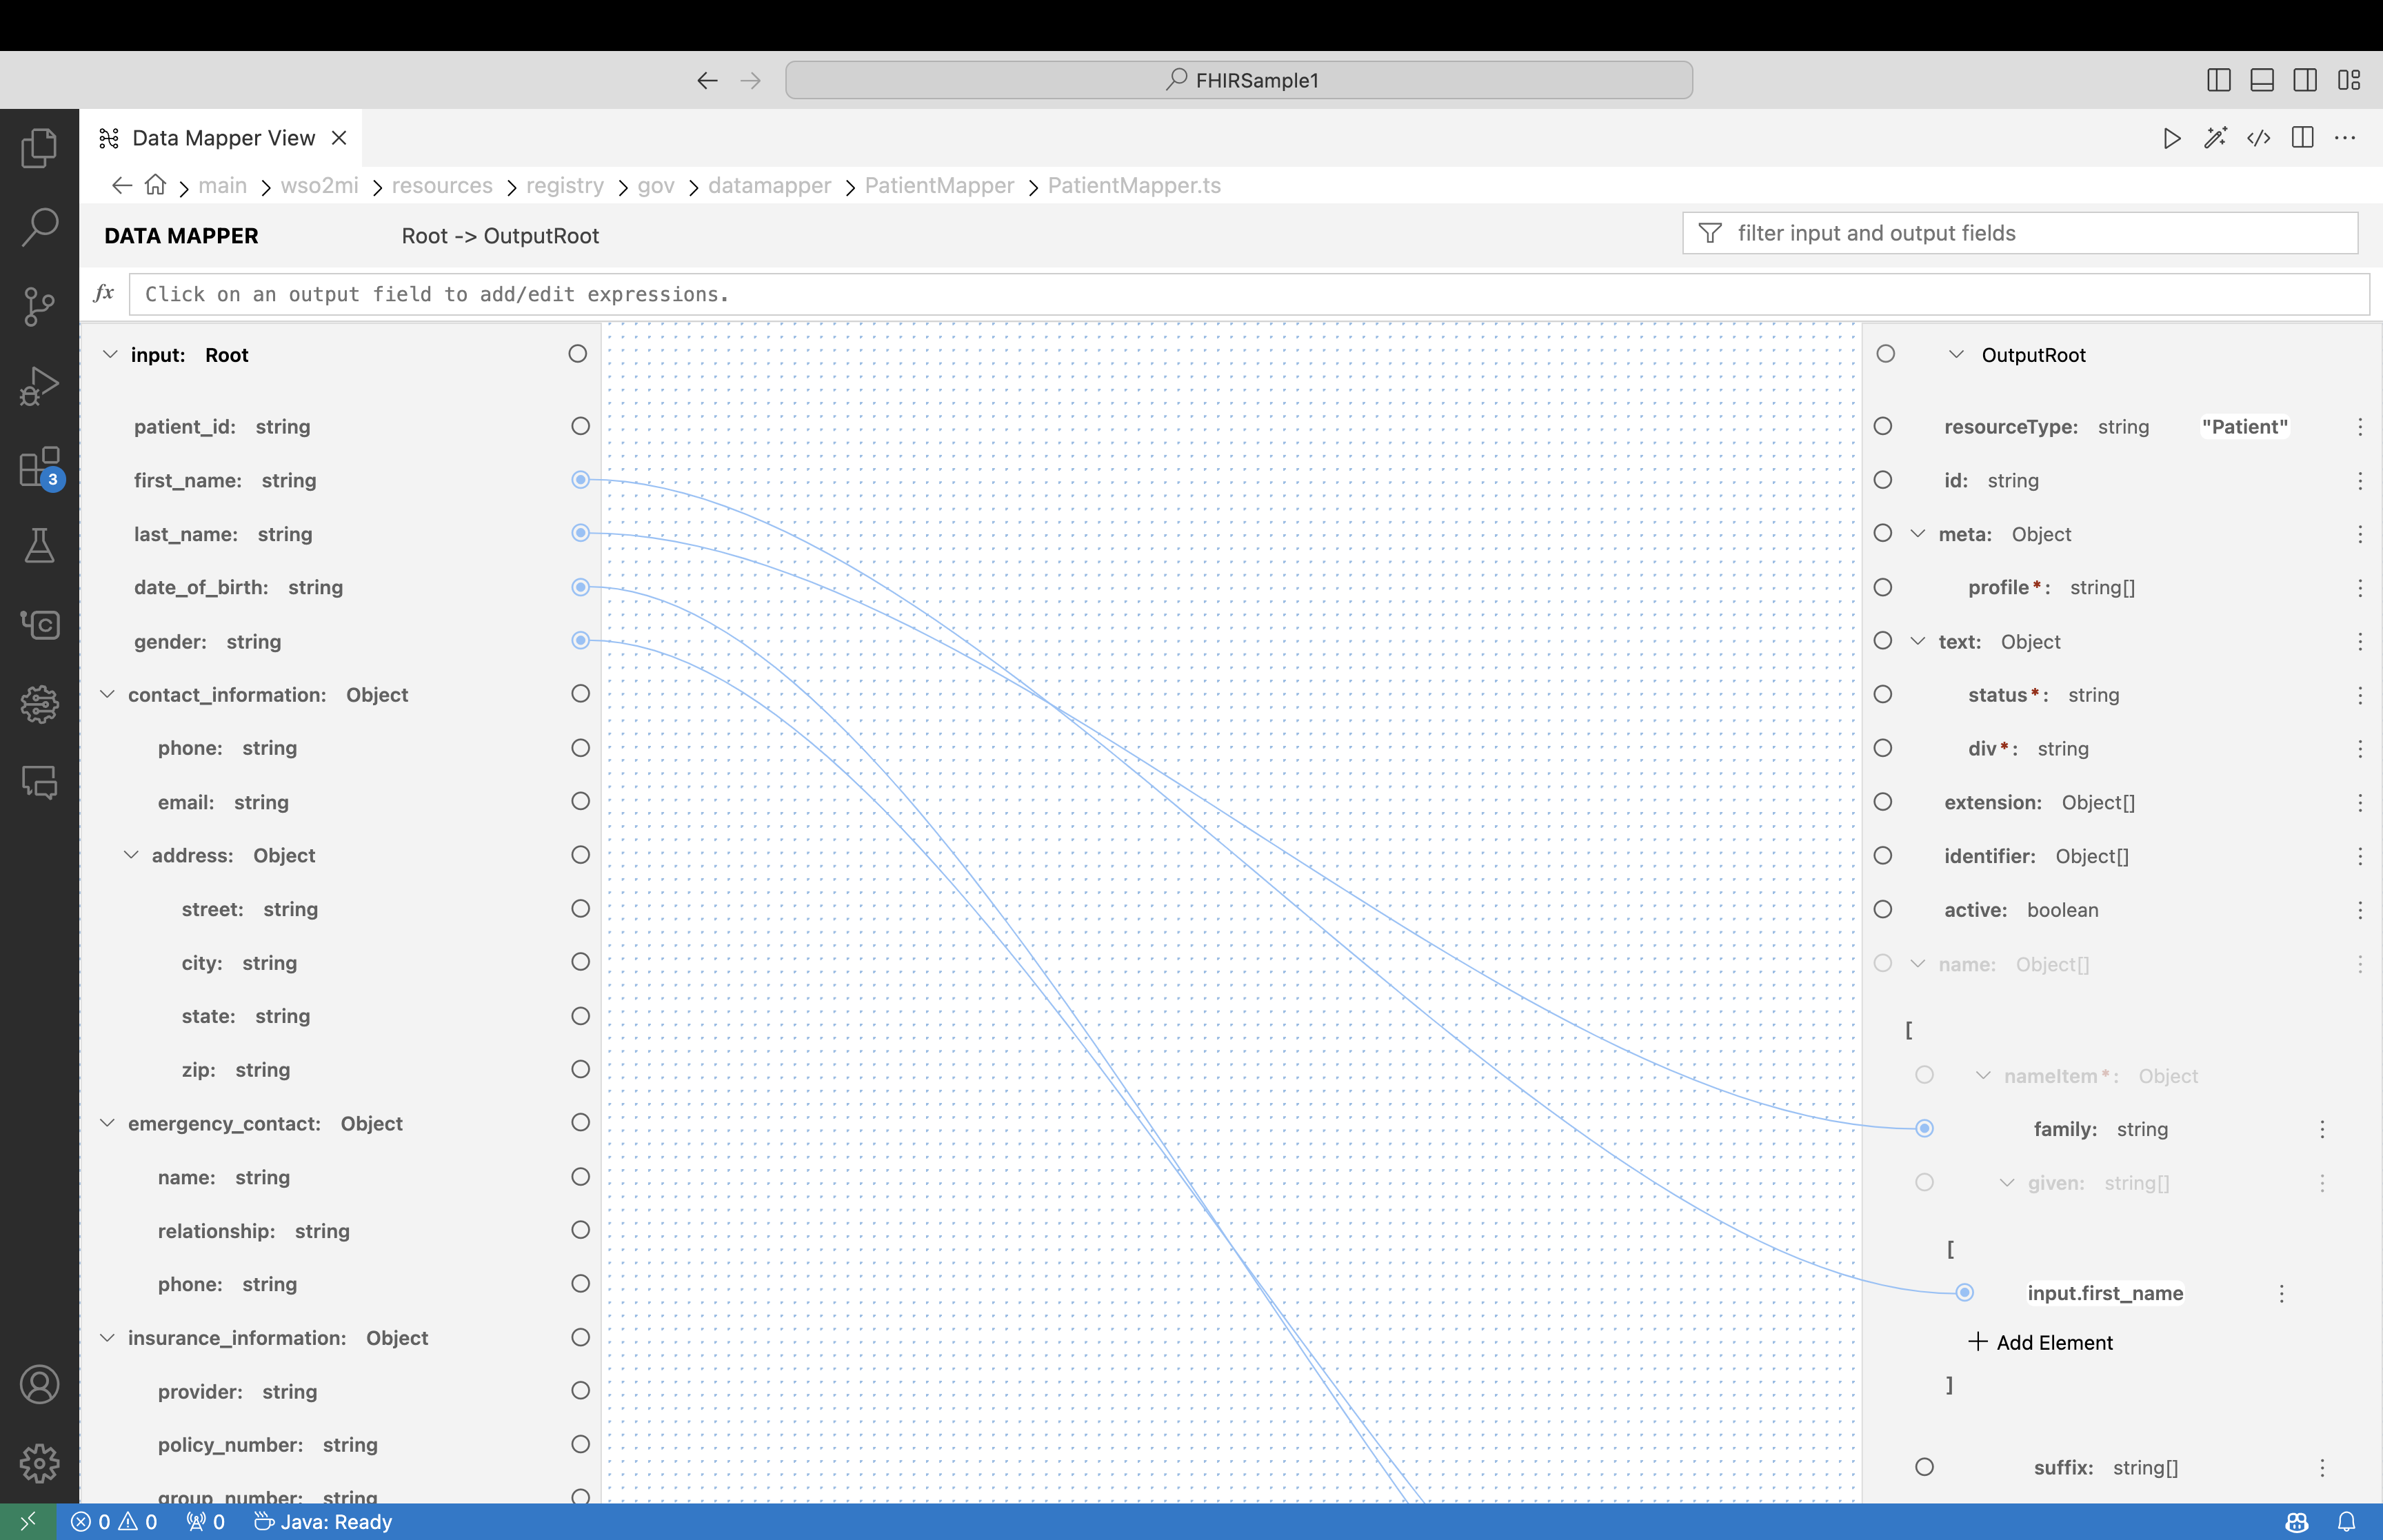Click Add Element under given array
Screen dimensions: 2383x1540
2041,1342
